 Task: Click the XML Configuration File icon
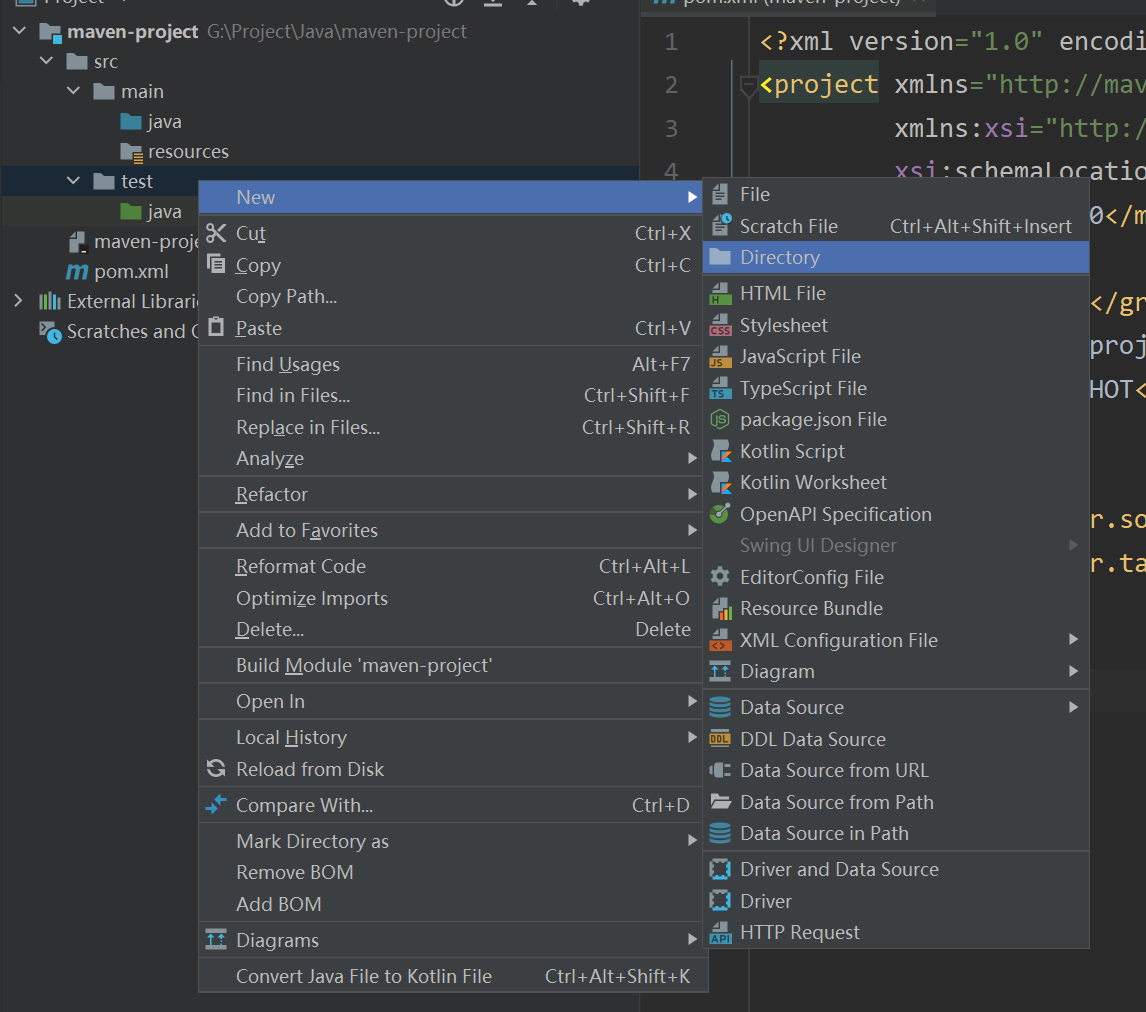click(720, 640)
